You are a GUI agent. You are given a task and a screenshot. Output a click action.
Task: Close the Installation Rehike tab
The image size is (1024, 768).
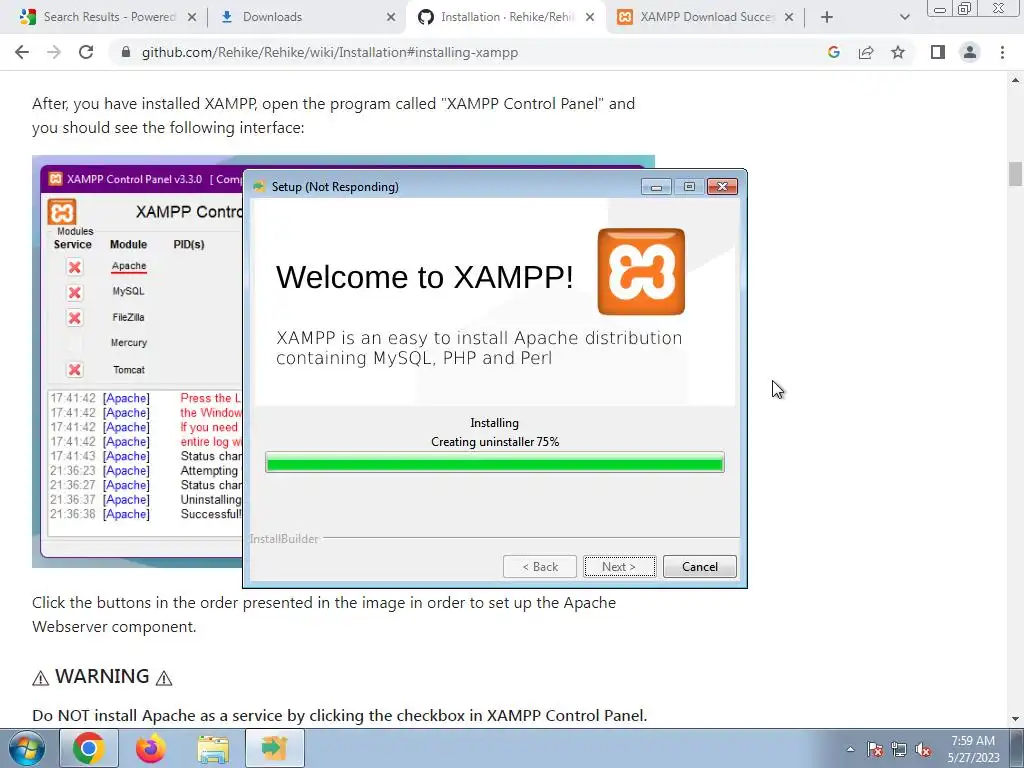coord(590,17)
